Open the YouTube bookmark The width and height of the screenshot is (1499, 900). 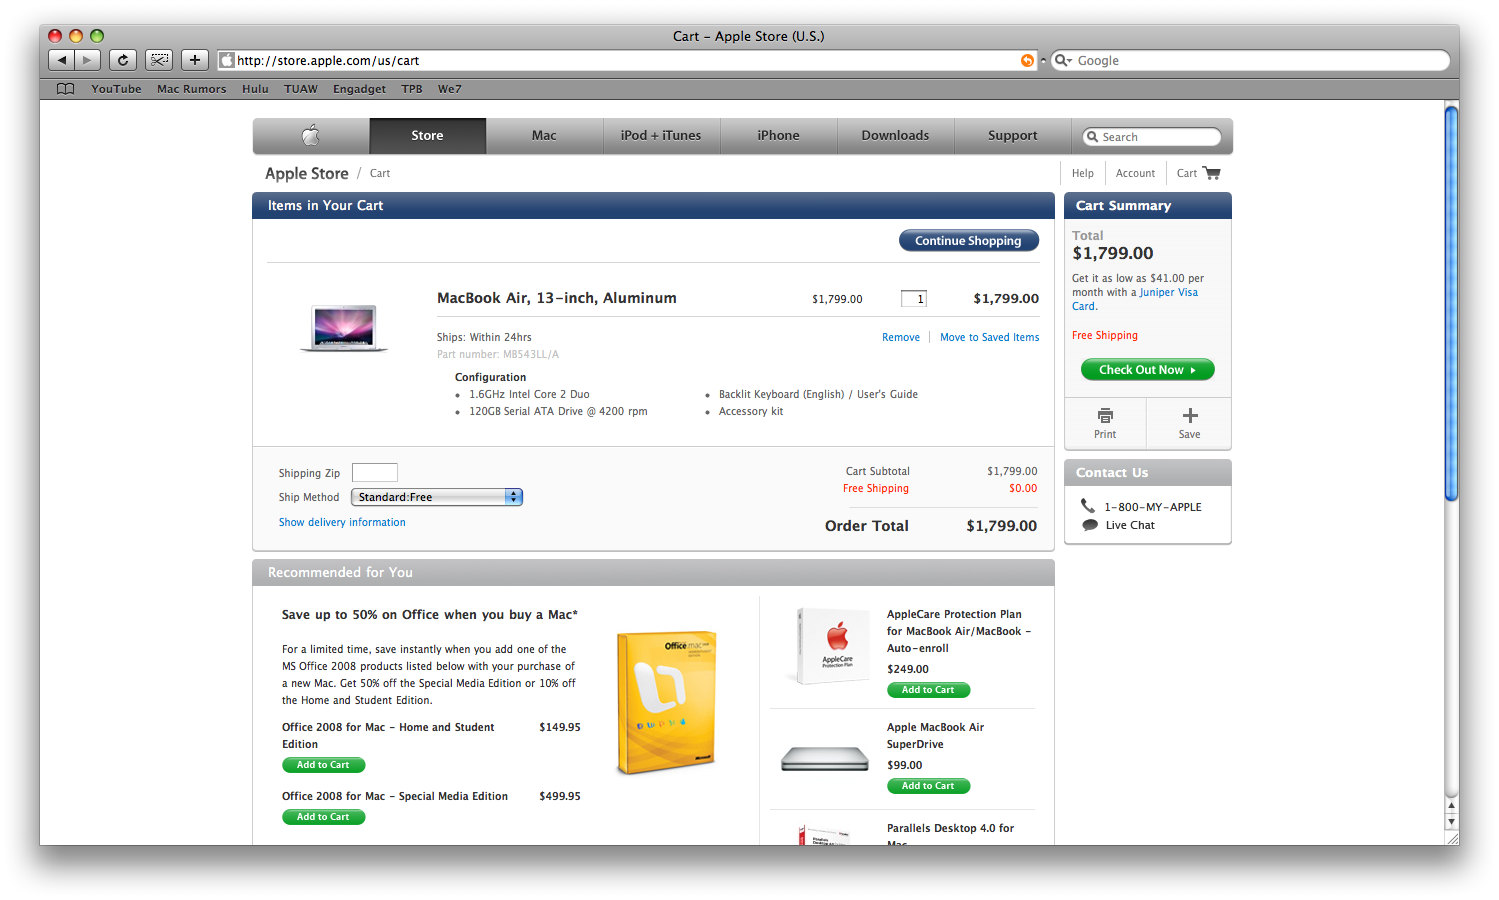coord(116,89)
